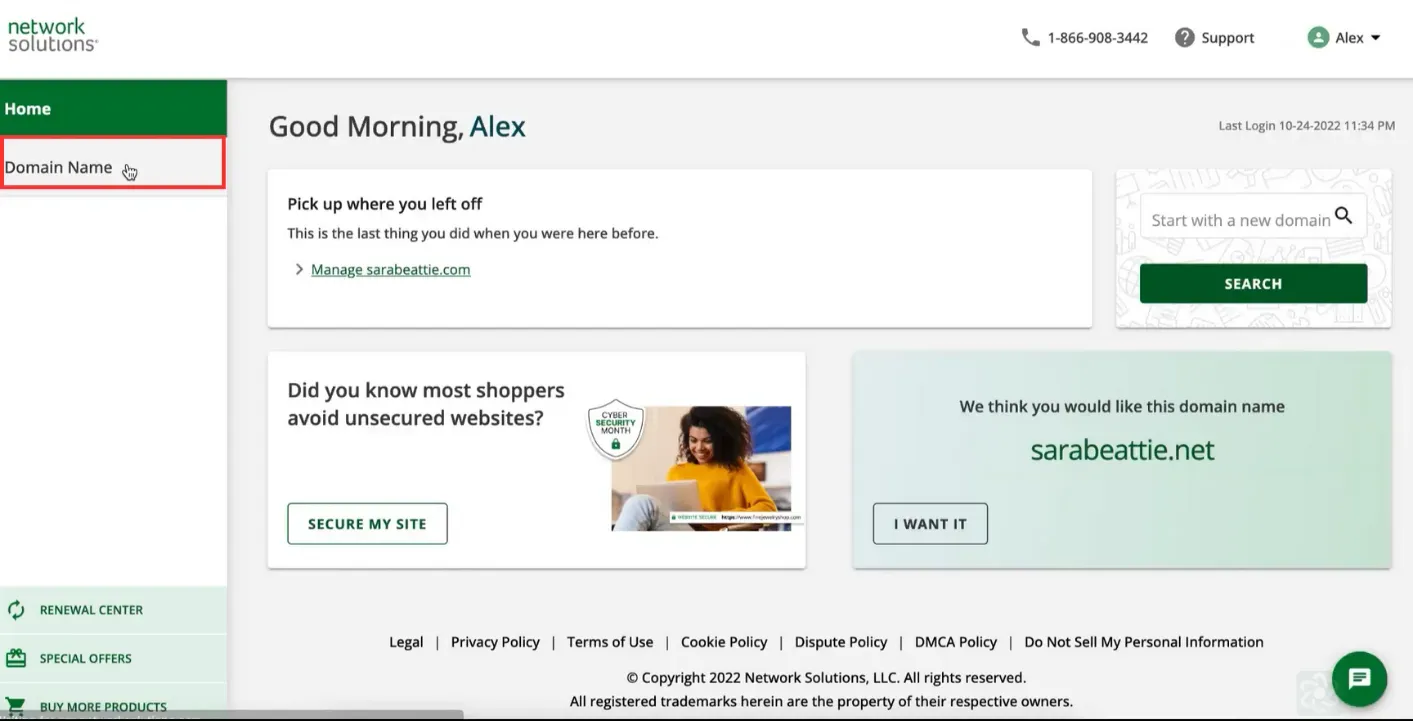Image resolution: width=1413 pixels, height=722 pixels.
Task: Click the Manage sarabeattie.com link
Action: click(390, 270)
